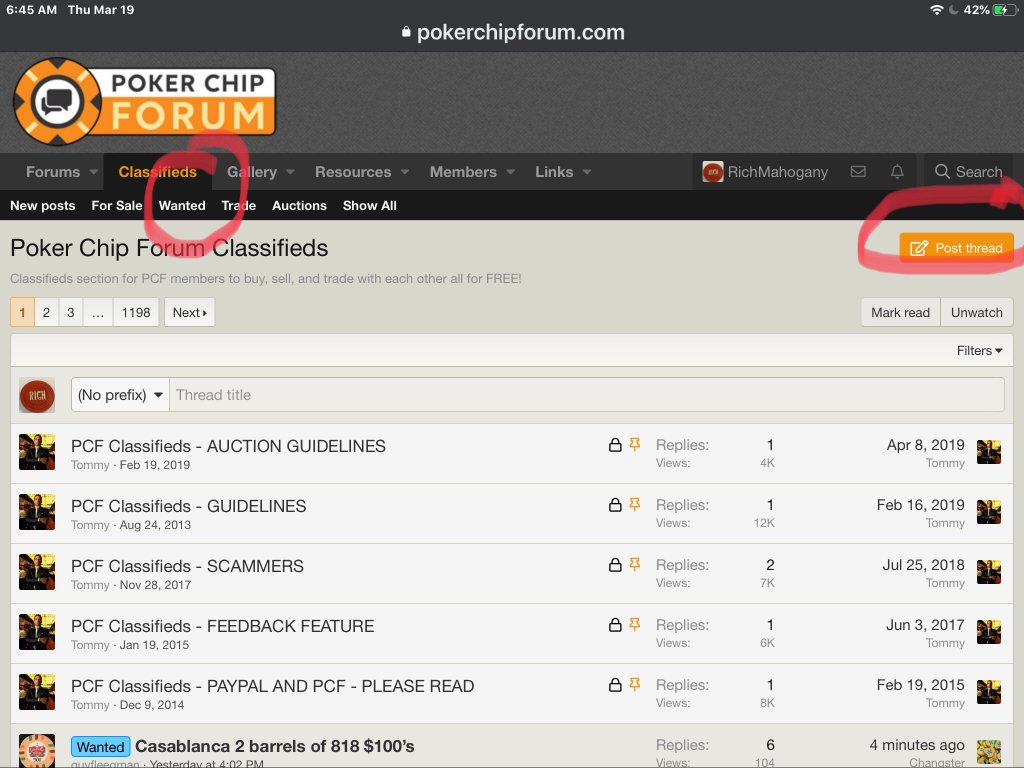Click the Poker Chip Forum logo

pos(144,100)
